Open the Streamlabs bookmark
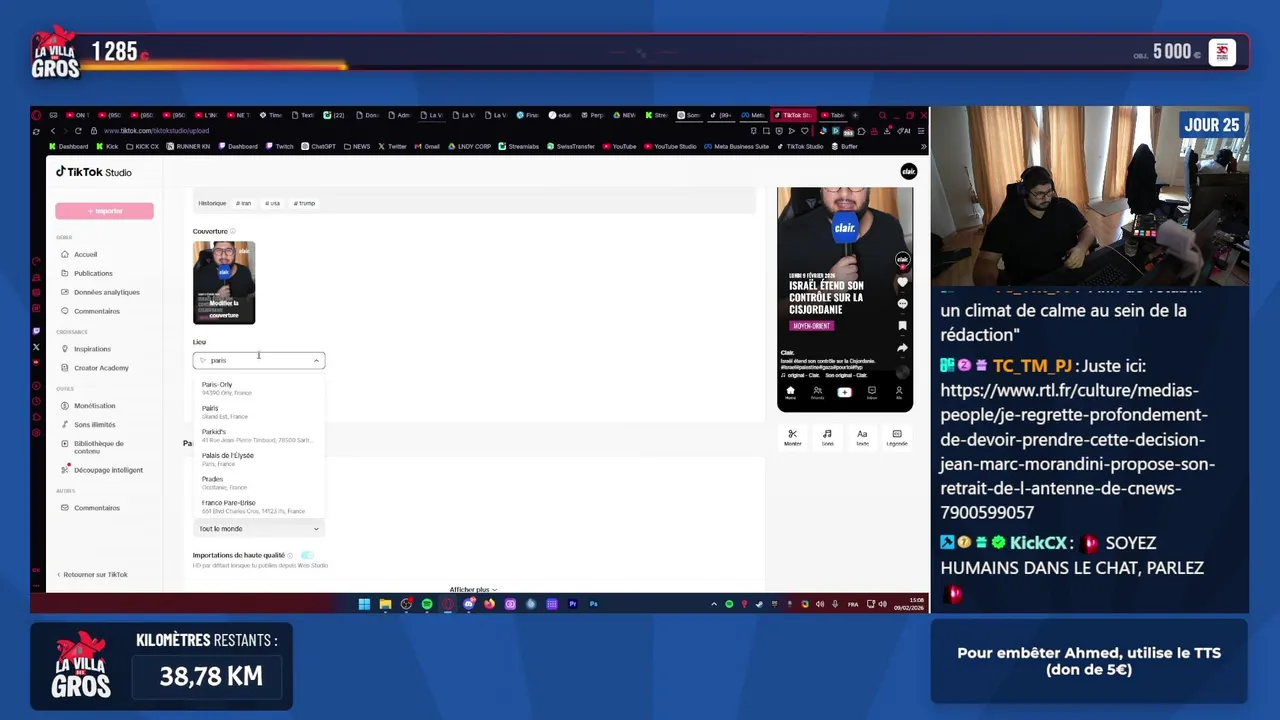Screen dimensions: 1280x720 point(518,146)
